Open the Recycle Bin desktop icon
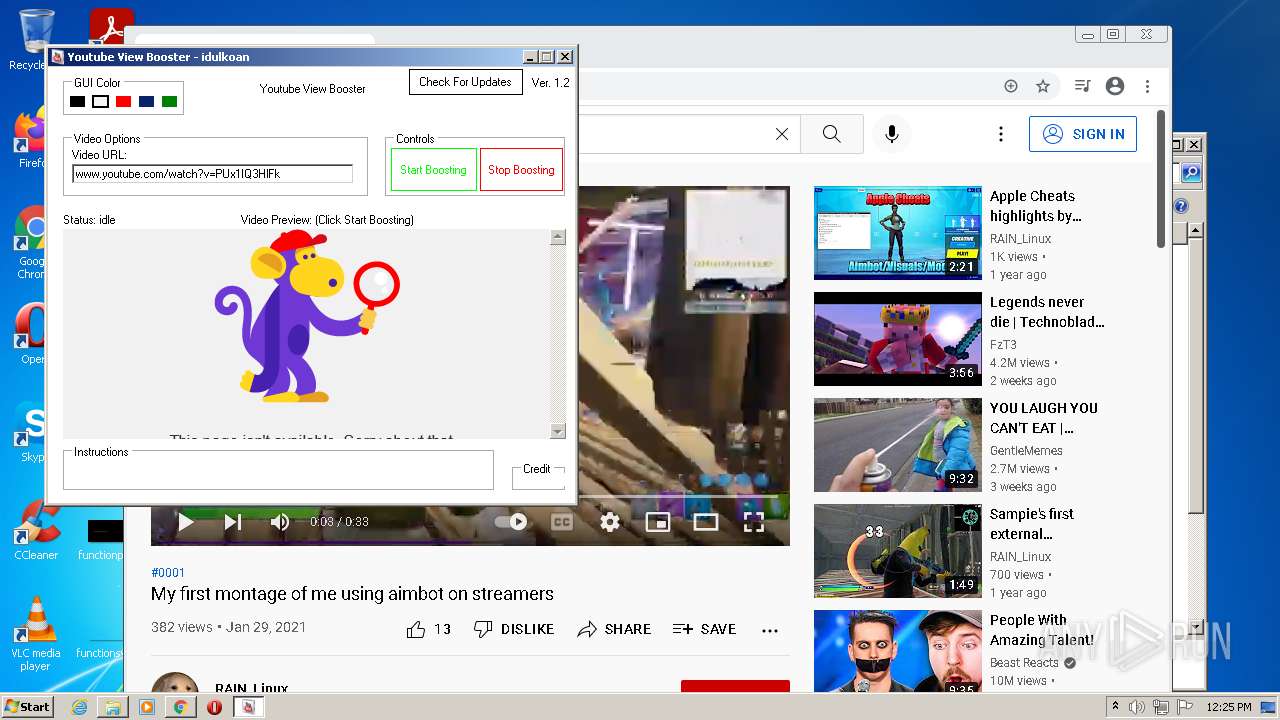Viewport: 1280px width, 720px height. pyautogui.click(x=36, y=38)
